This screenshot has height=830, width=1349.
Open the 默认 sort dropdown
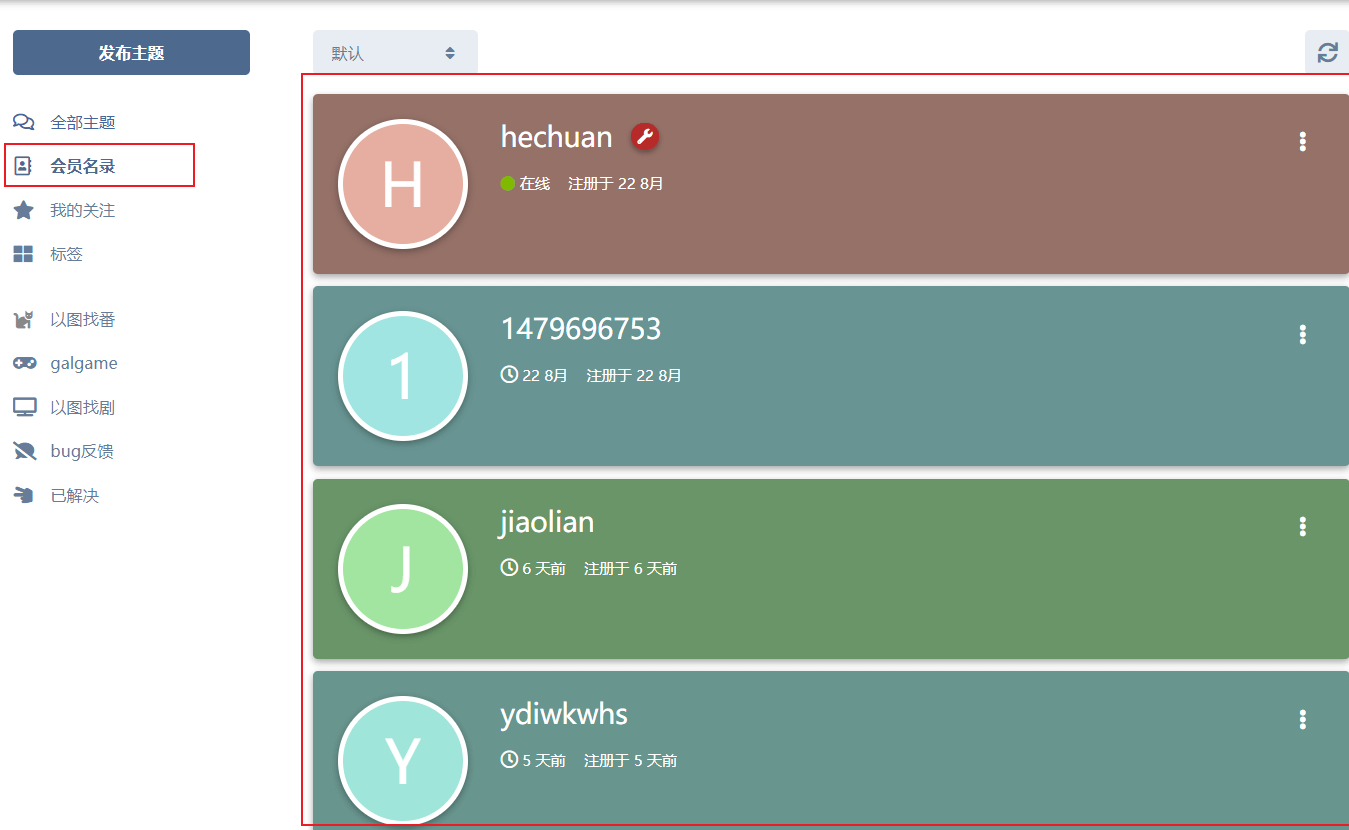[395, 53]
